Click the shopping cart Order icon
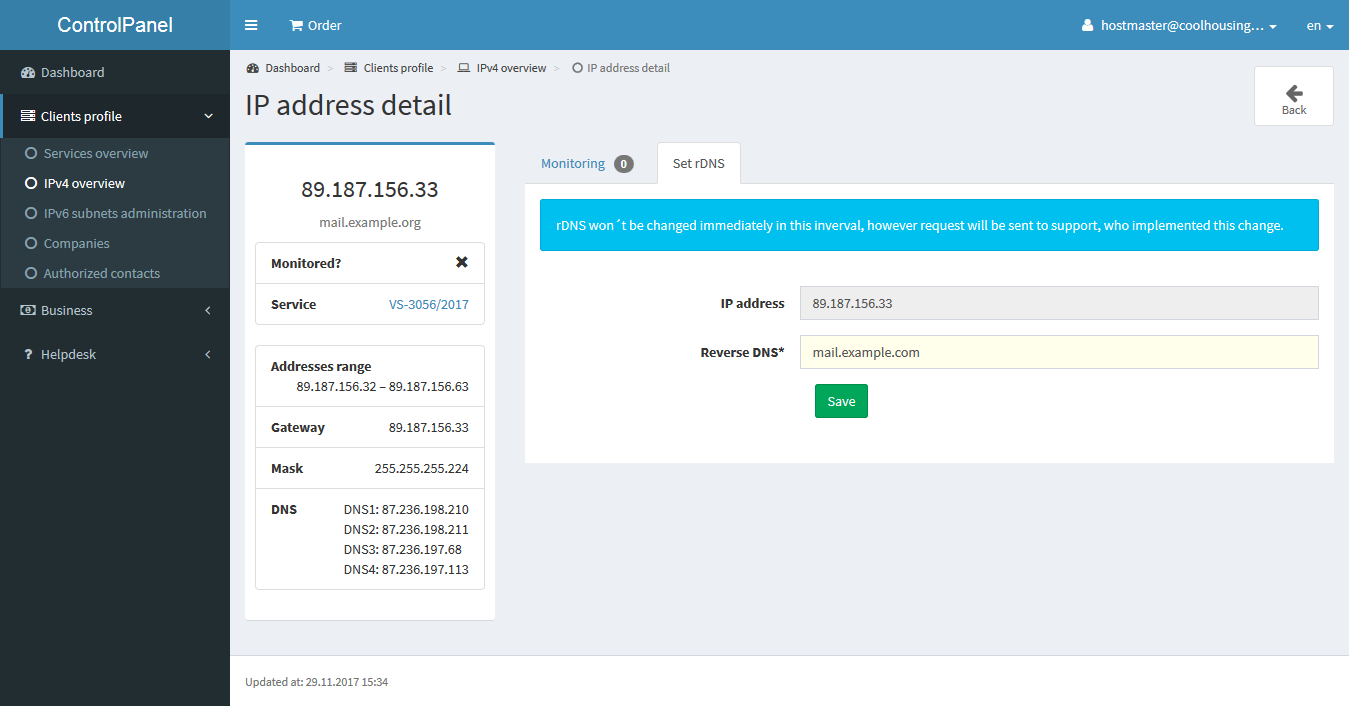Screen dimensions: 1349x706 tap(296, 25)
